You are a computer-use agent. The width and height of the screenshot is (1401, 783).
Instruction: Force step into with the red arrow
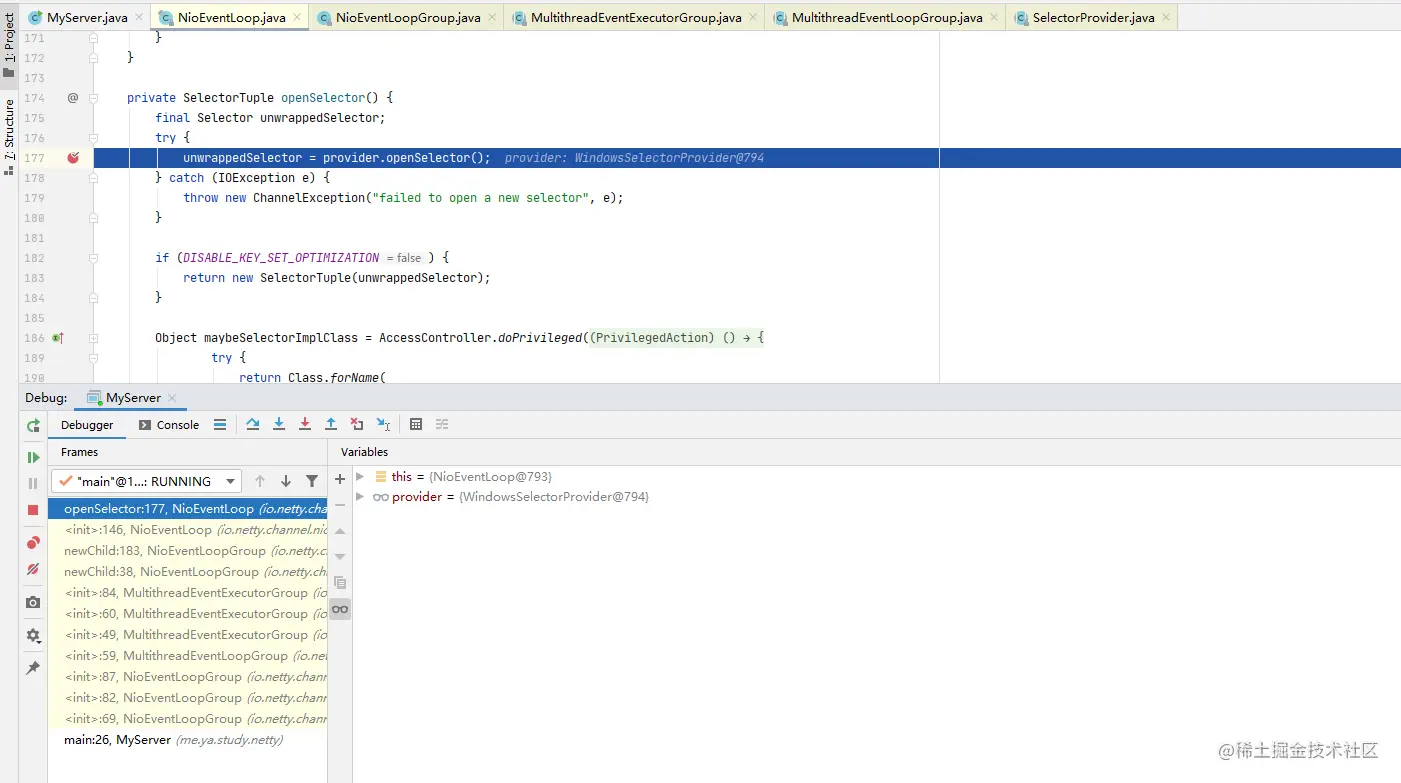tap(305, 425)
